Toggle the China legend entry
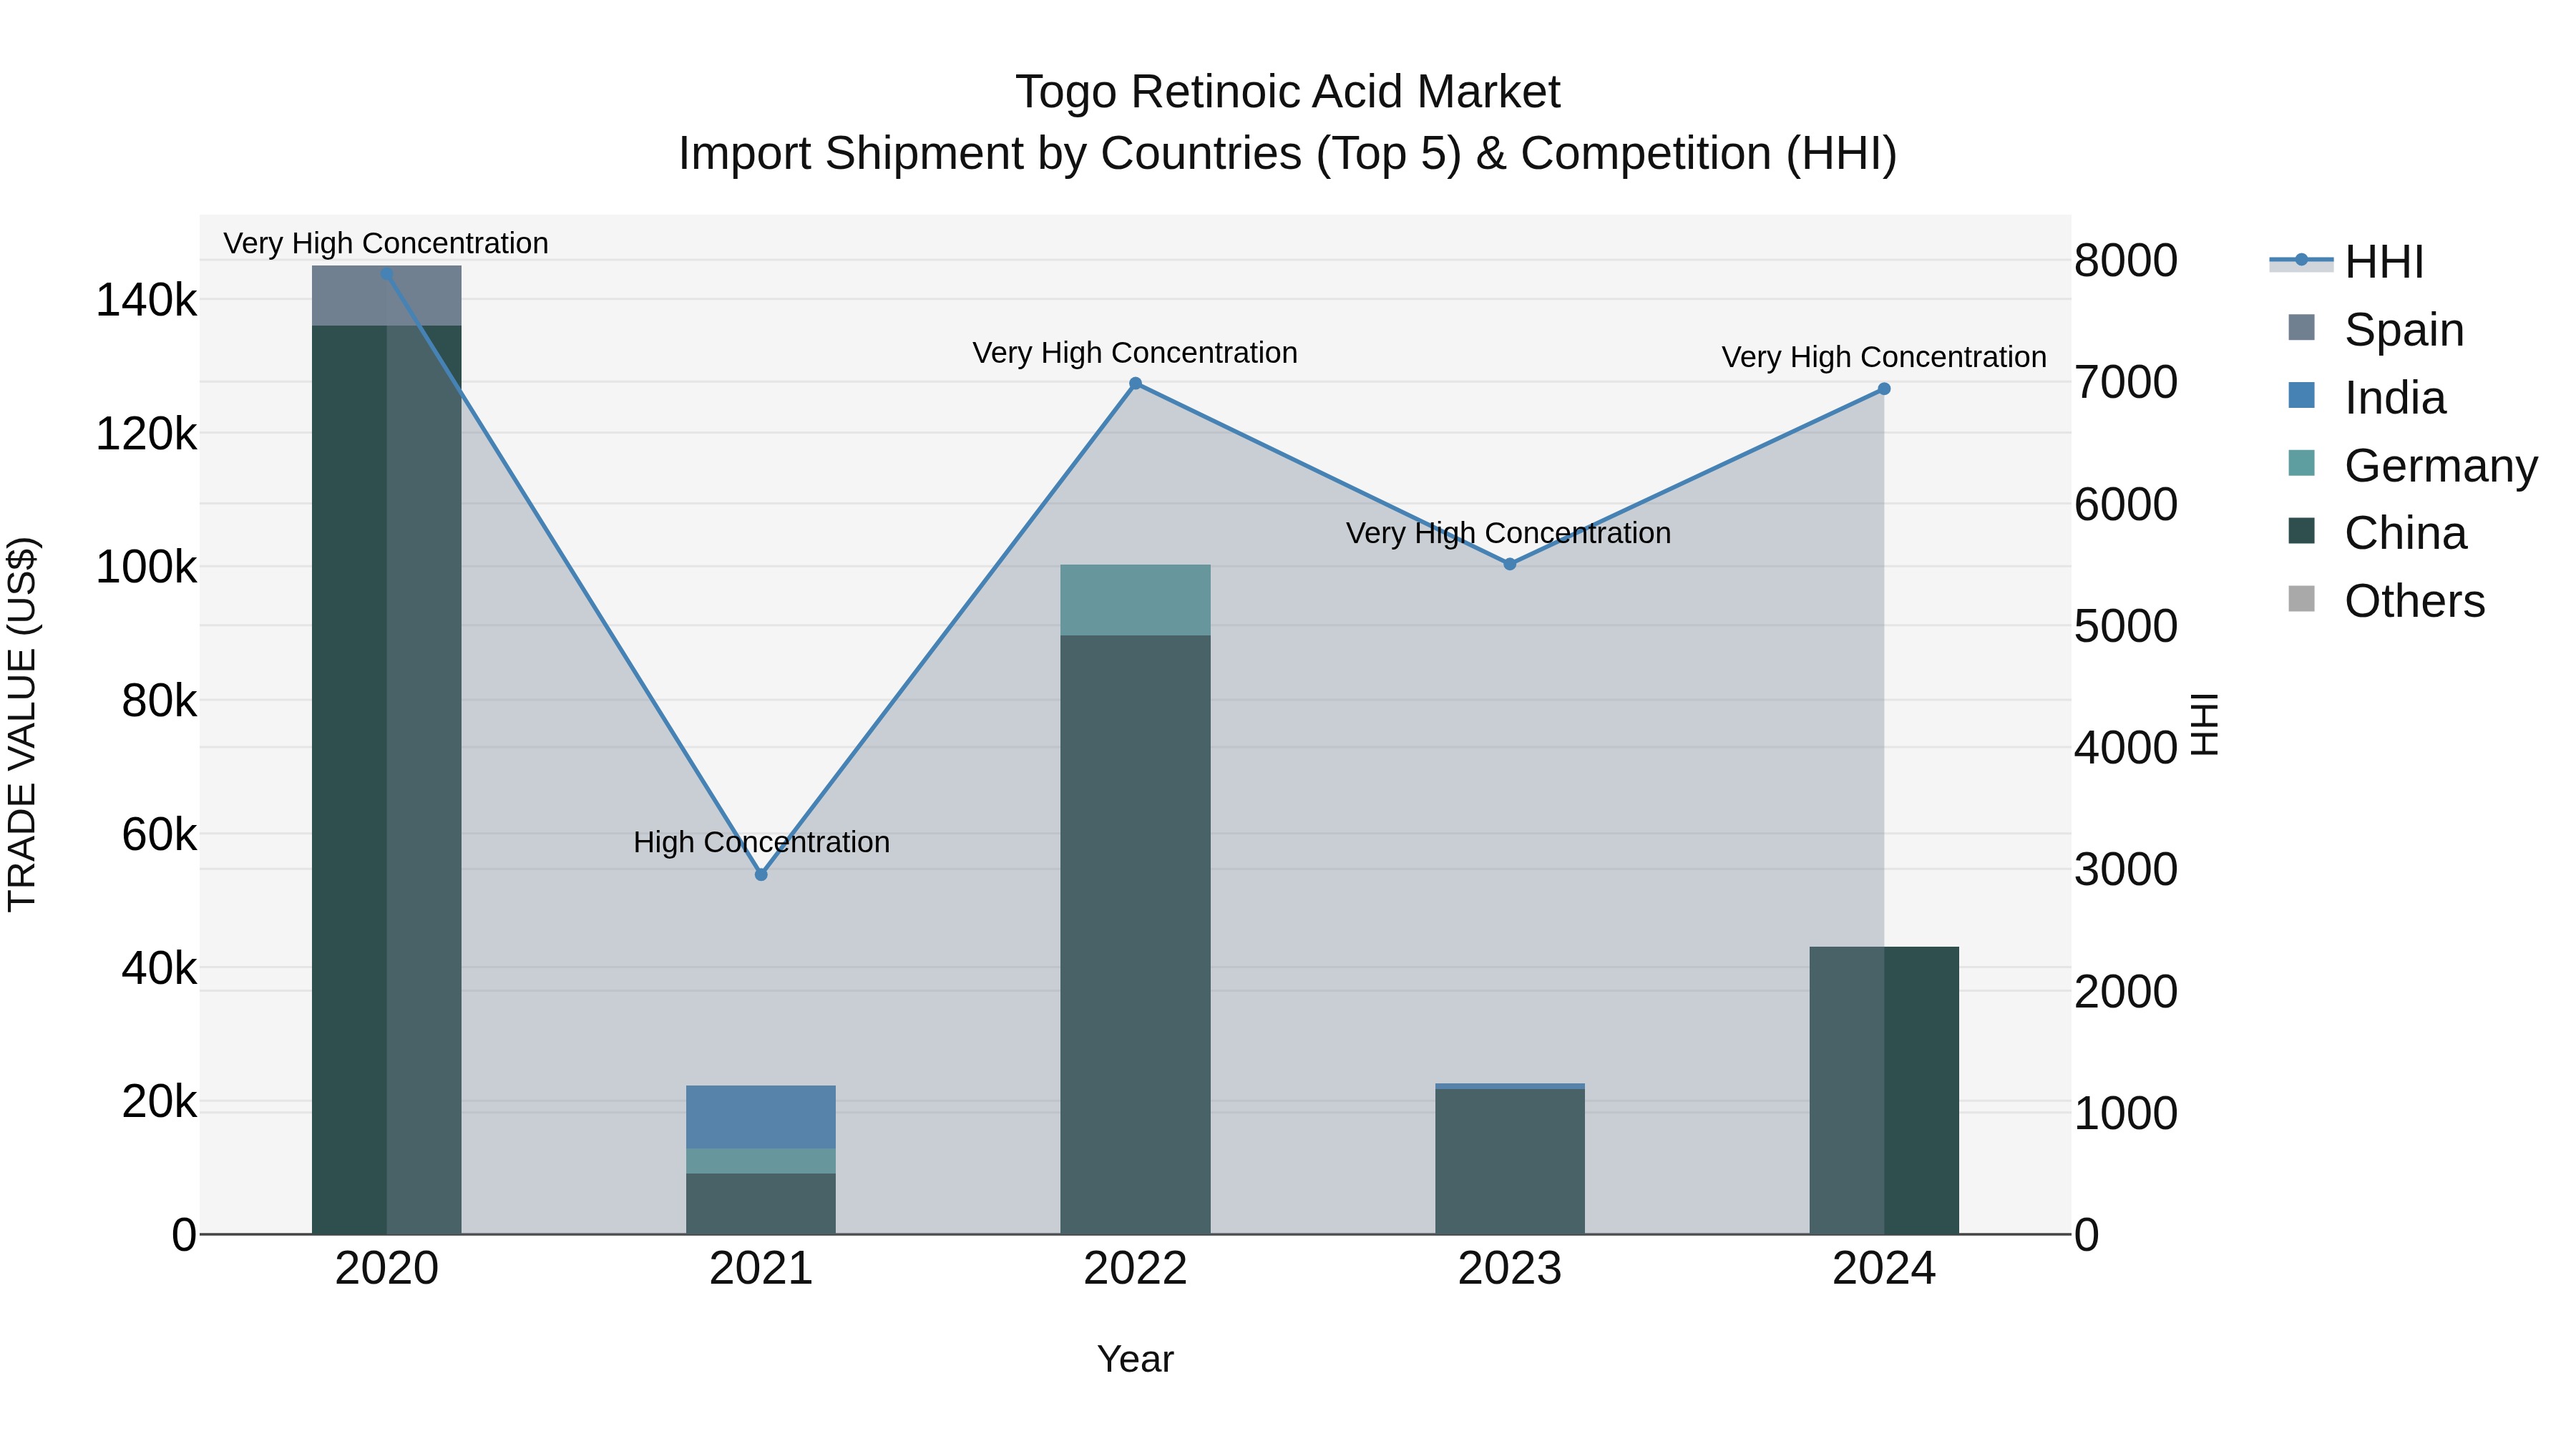Viewport: 2576px width, 1449px height. point(2377,533)
